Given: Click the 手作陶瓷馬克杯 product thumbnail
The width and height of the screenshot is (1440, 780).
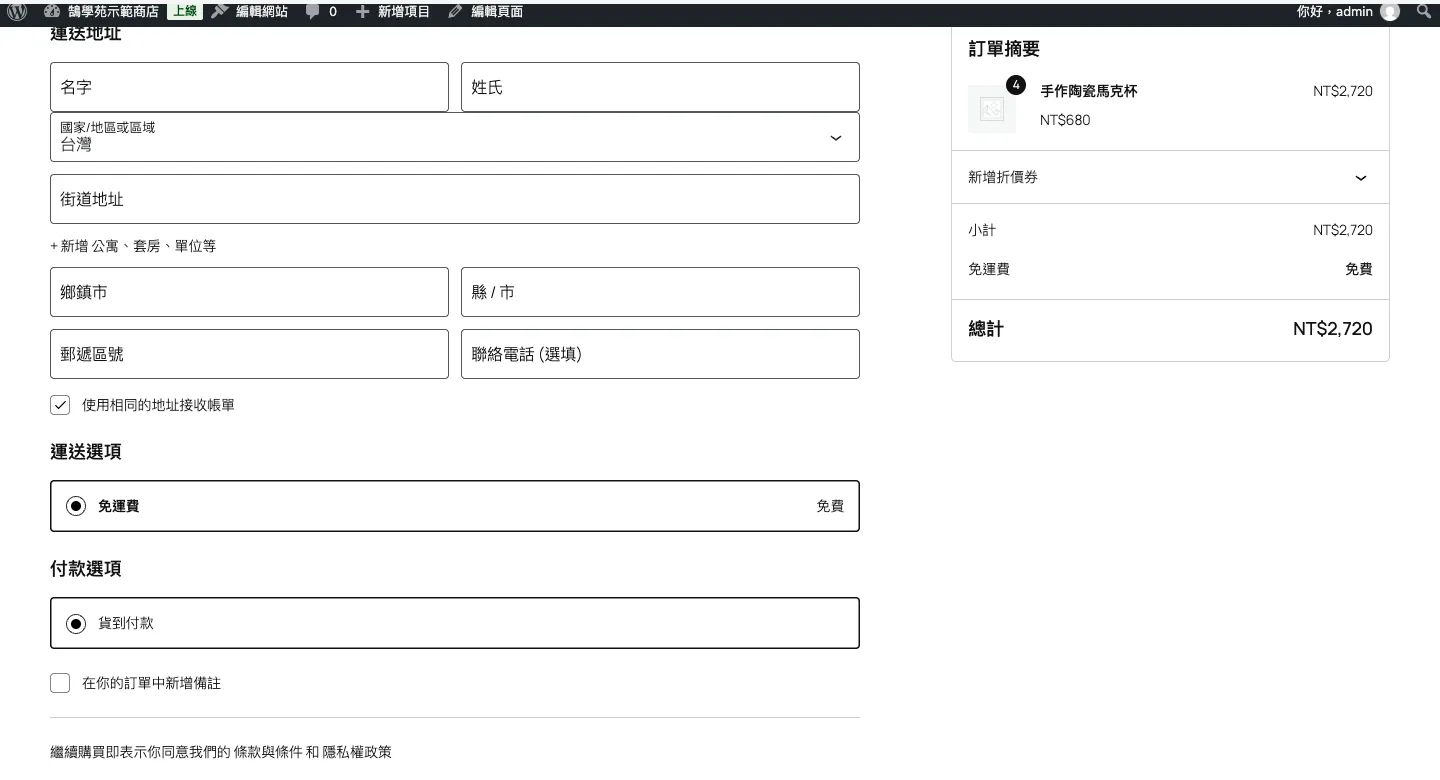Looking at the screenshot, I should [992, 109].
